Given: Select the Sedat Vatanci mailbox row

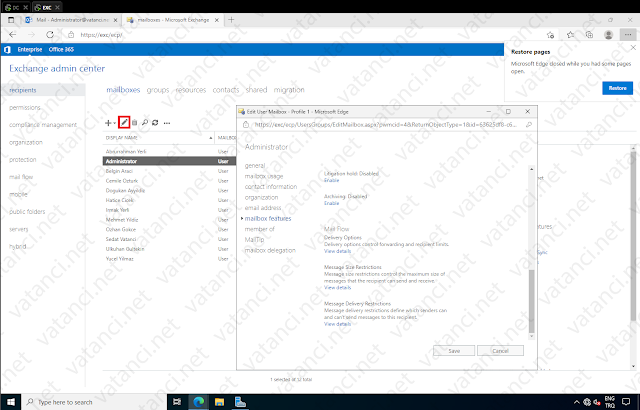Looking at the screenshot, I should 169,239.
